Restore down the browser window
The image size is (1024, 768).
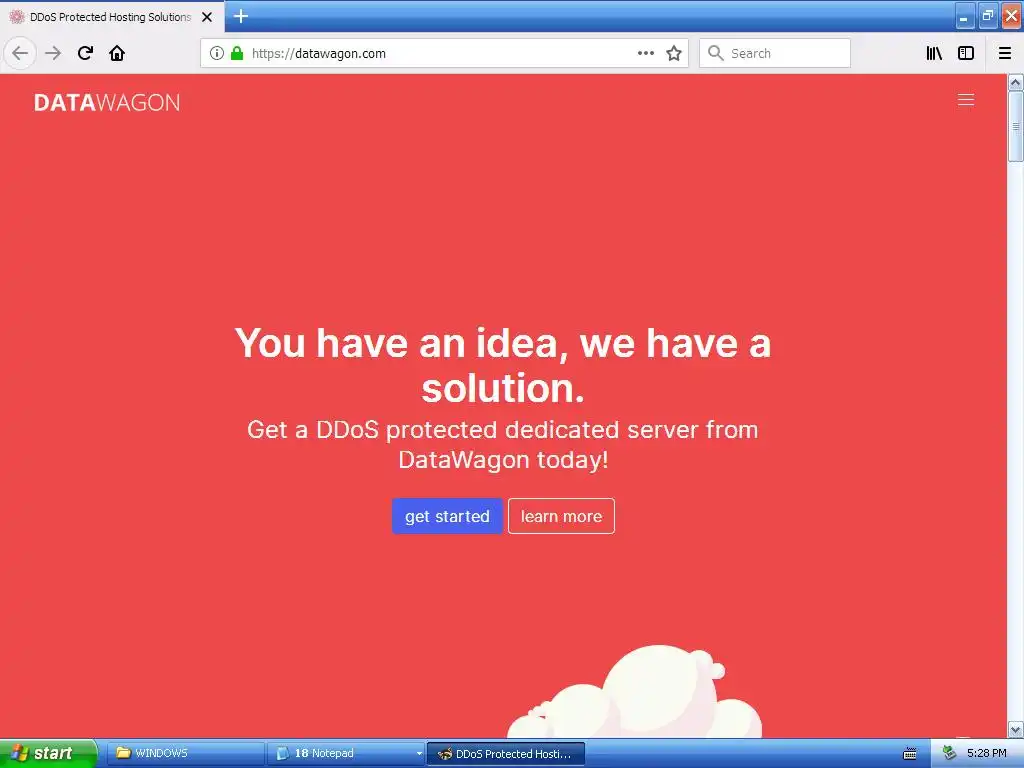[x=987, y=16]
